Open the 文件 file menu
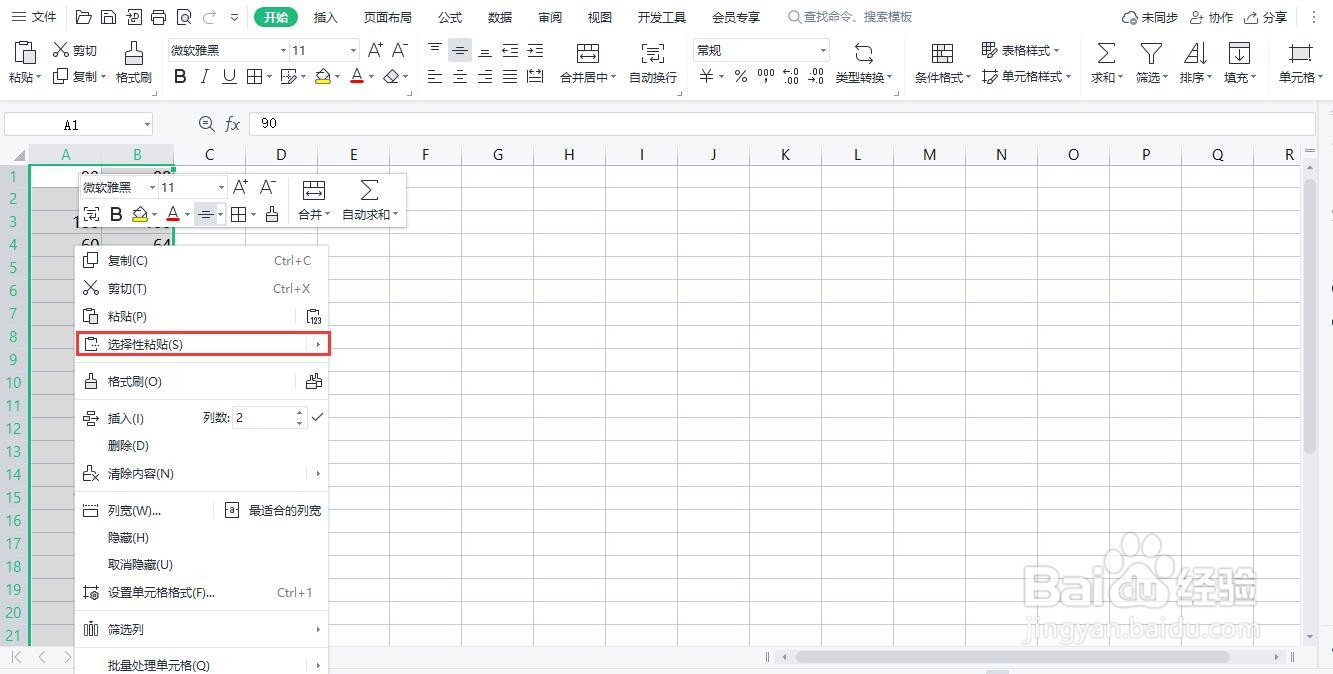1333x674 pixels. (x=34, y=17)
